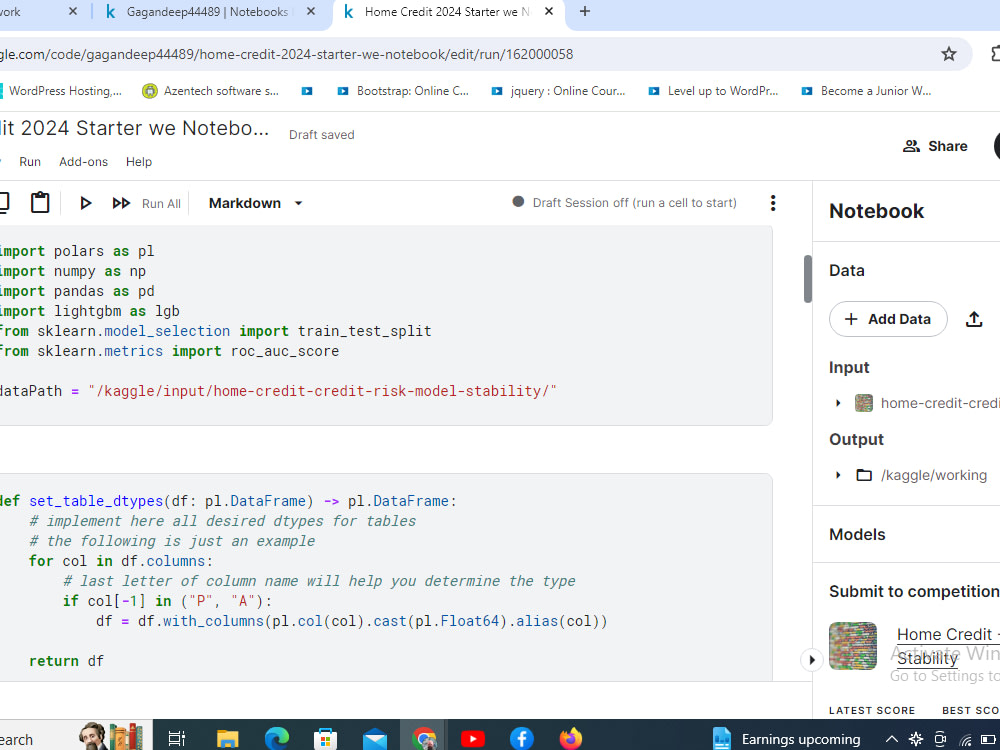Open the Run menu
The width and height of the screenshot is (1000, 750).
(x=30, y=162)
